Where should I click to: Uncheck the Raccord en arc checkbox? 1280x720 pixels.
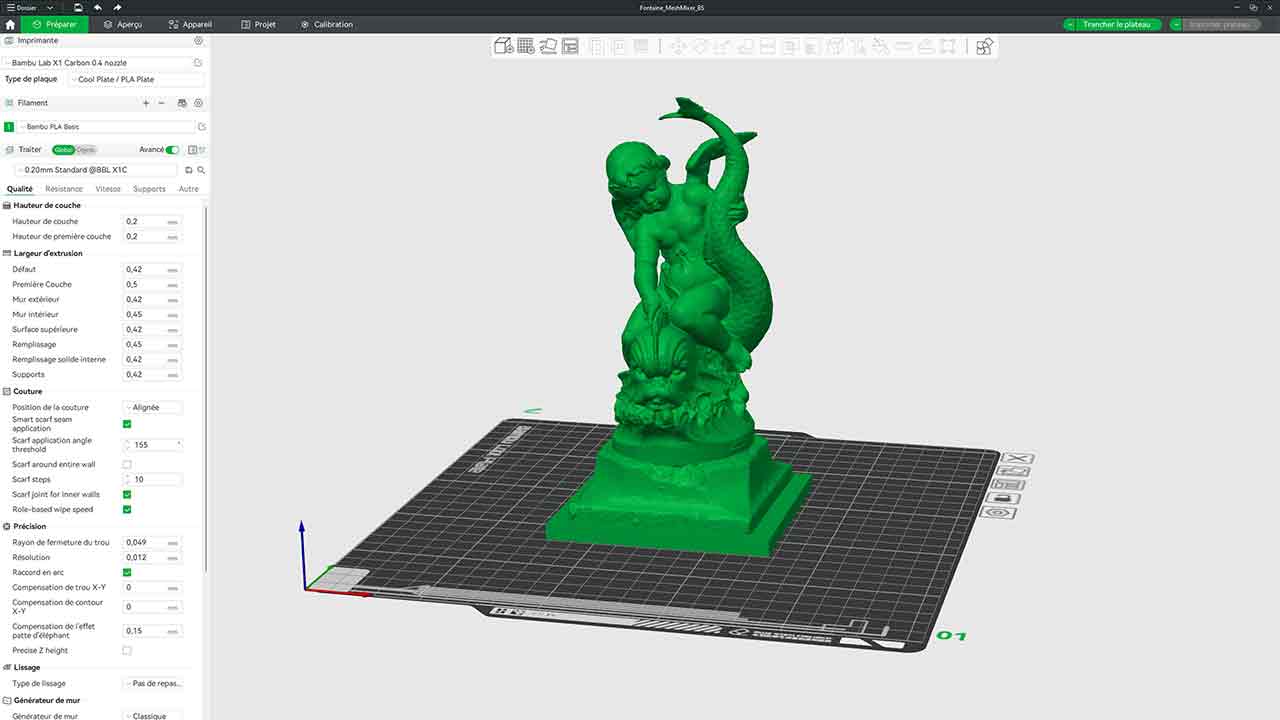coord(127,572)
